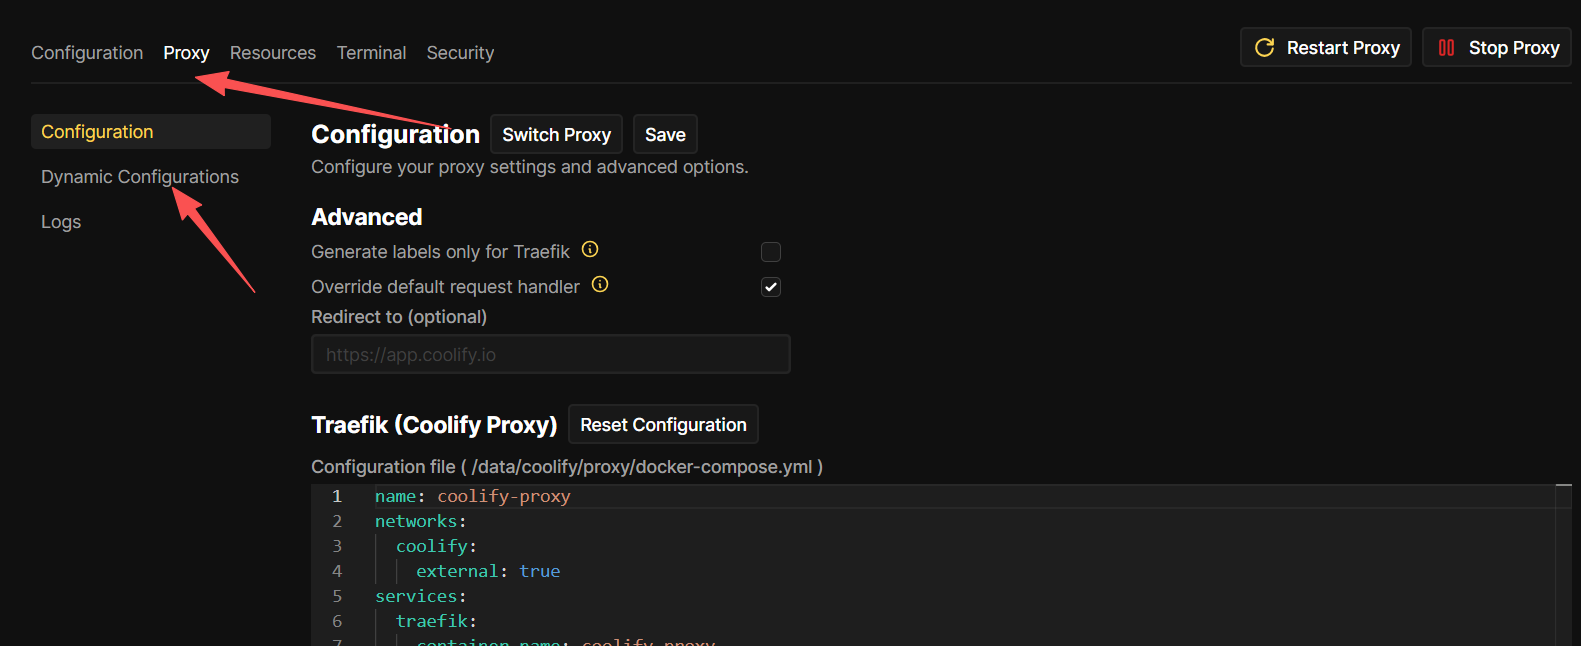Switch to the Resources tab
This screenshot has height=646, width=1581.
pyautogui.click(x=272, y=53)
